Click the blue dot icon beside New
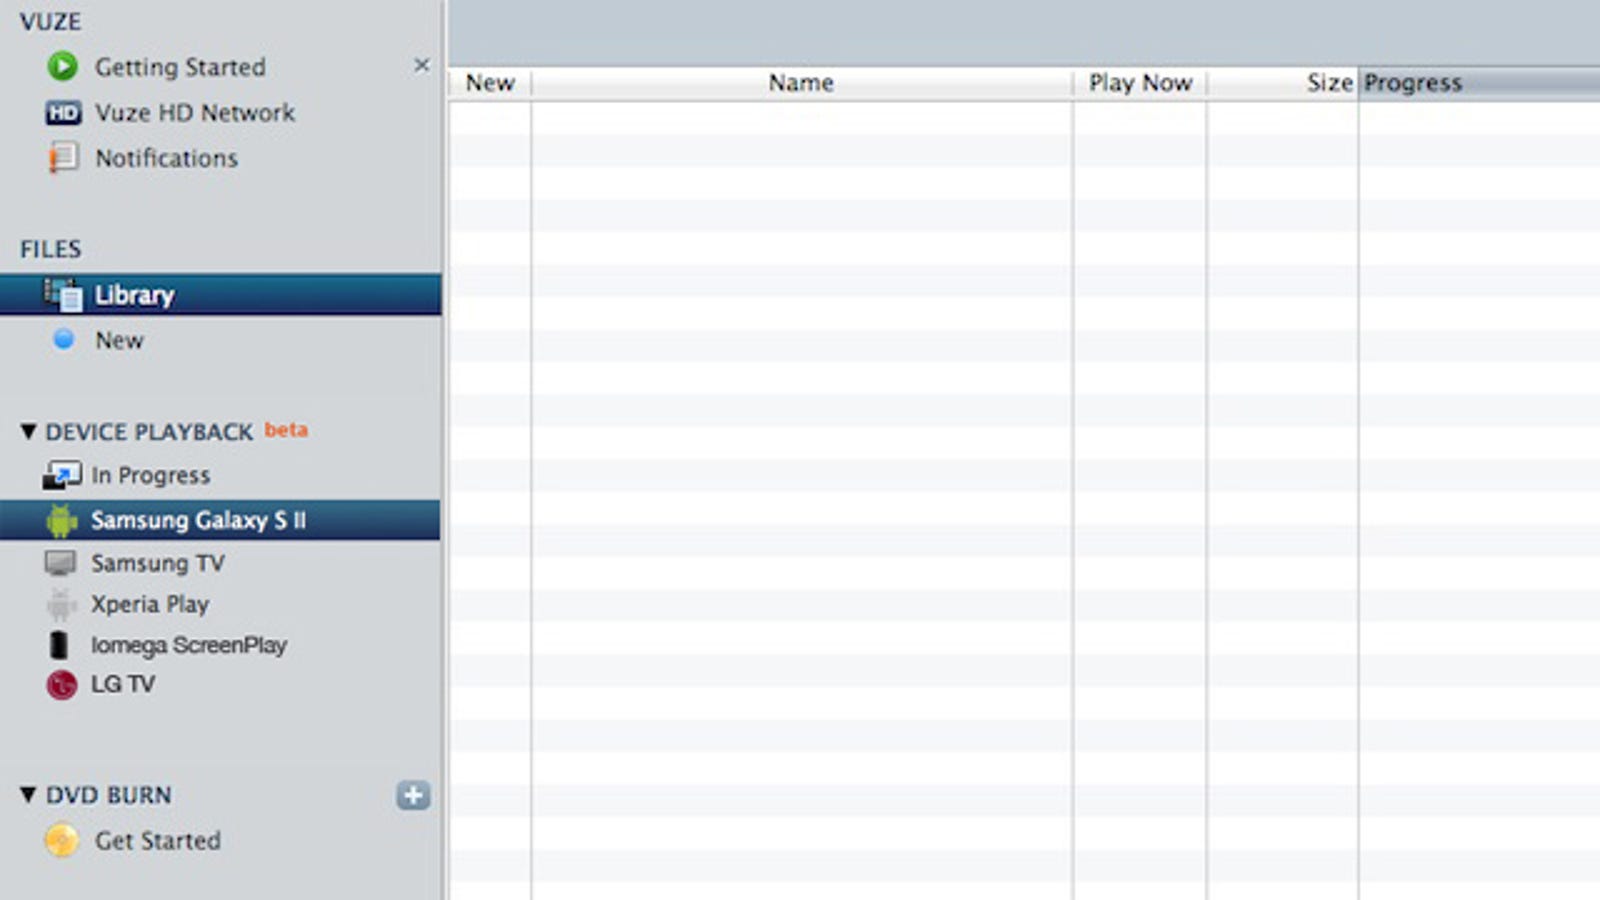1600x900 pixels. (x=63, y=340)
